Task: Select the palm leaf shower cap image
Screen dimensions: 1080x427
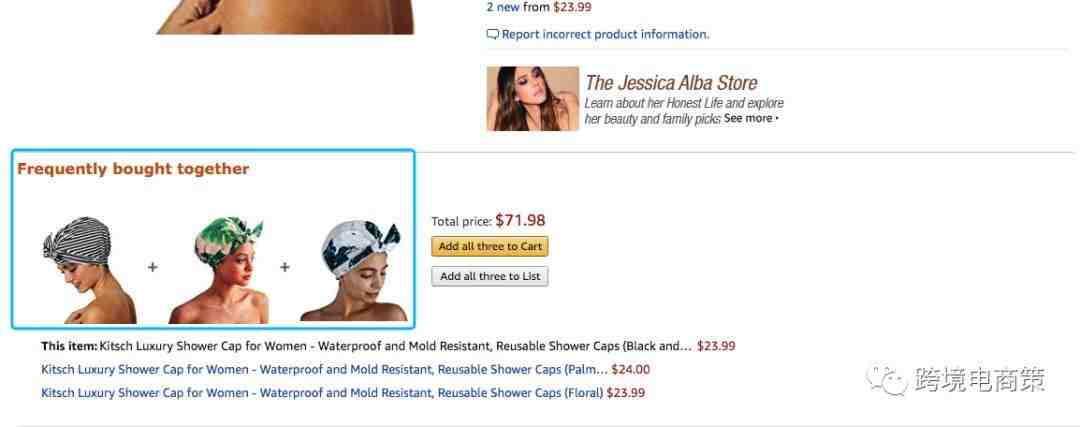Action: pos(220,271)
